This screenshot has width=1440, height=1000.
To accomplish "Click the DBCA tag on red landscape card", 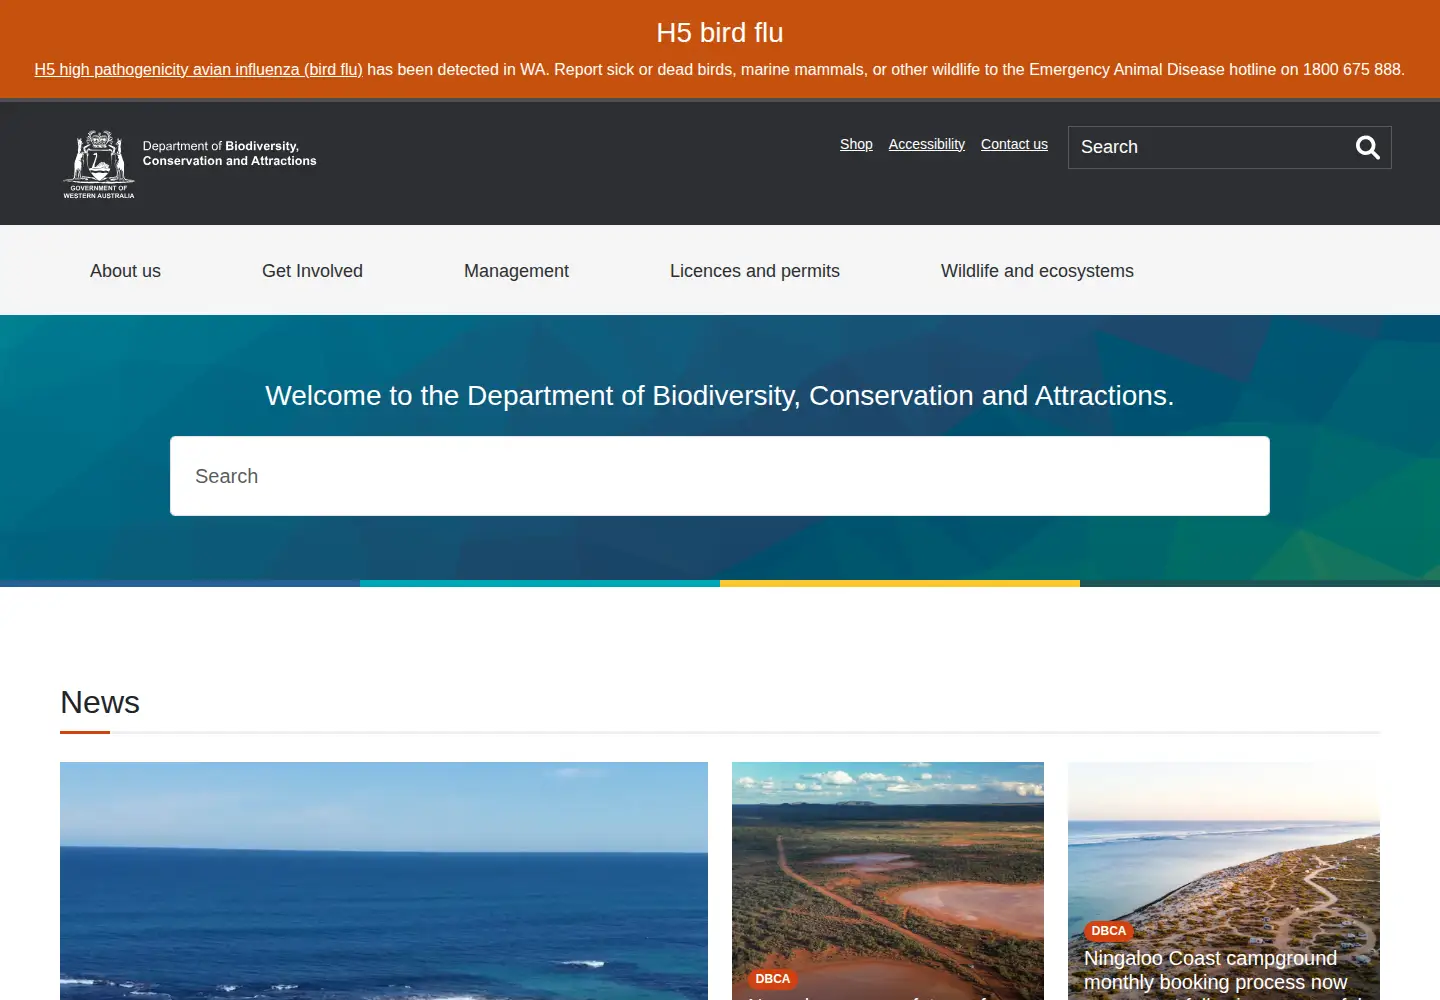I will [x=772, y=979].
